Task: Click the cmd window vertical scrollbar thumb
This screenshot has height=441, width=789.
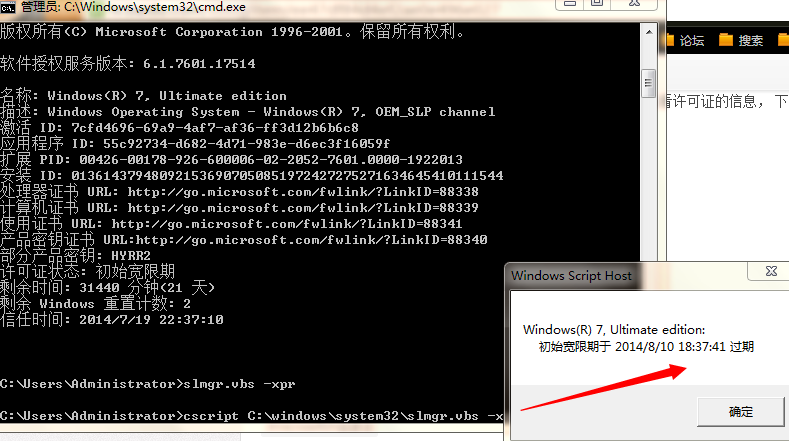Action: click(649, 84)
